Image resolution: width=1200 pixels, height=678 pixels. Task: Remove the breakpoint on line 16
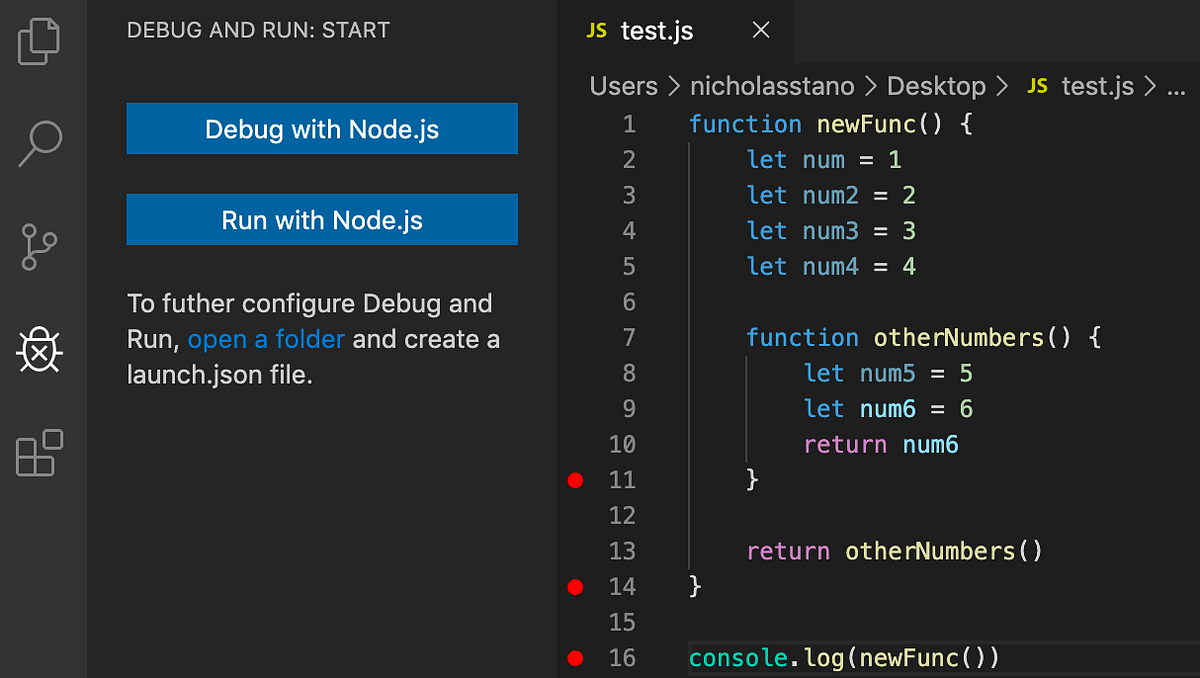click(575, 658)
